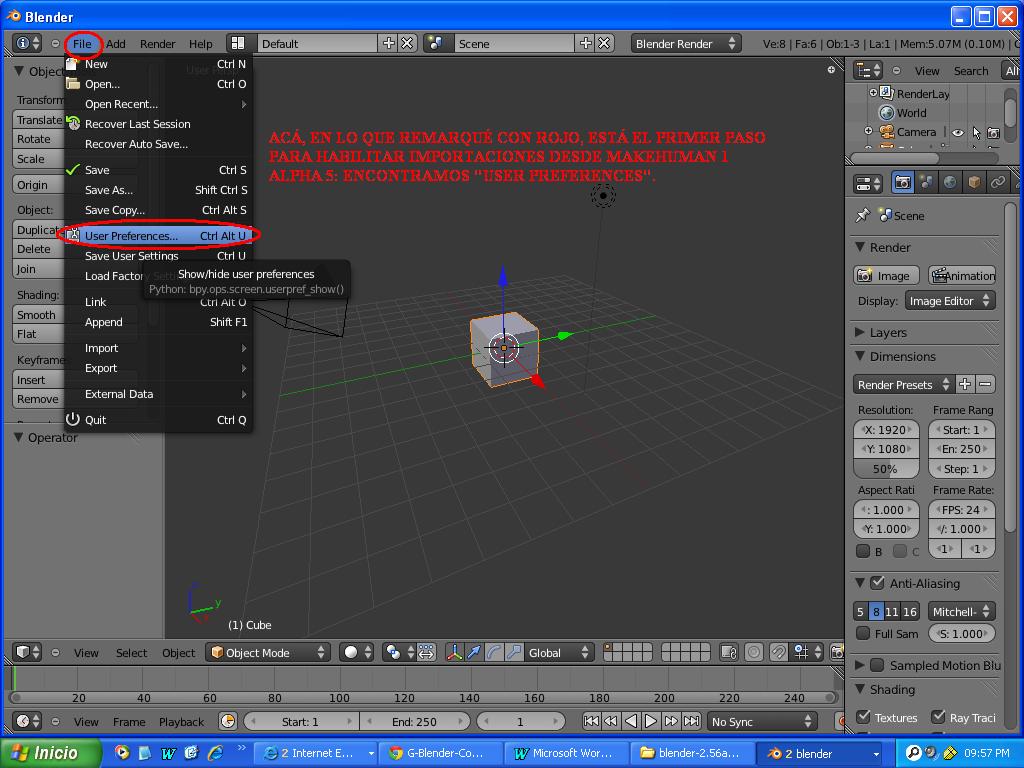
Task: Open the Image Editor display dropdown
Action: tap(950, 301)
